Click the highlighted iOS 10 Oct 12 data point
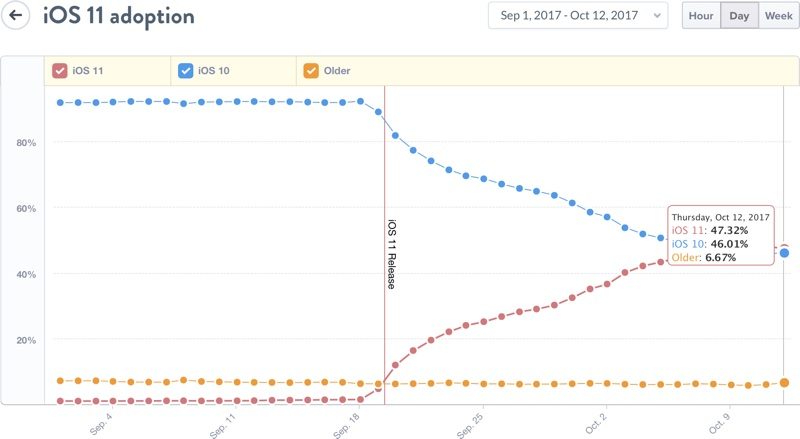The height and width of the screenshot is (439, 800). (x=785, y=253)
